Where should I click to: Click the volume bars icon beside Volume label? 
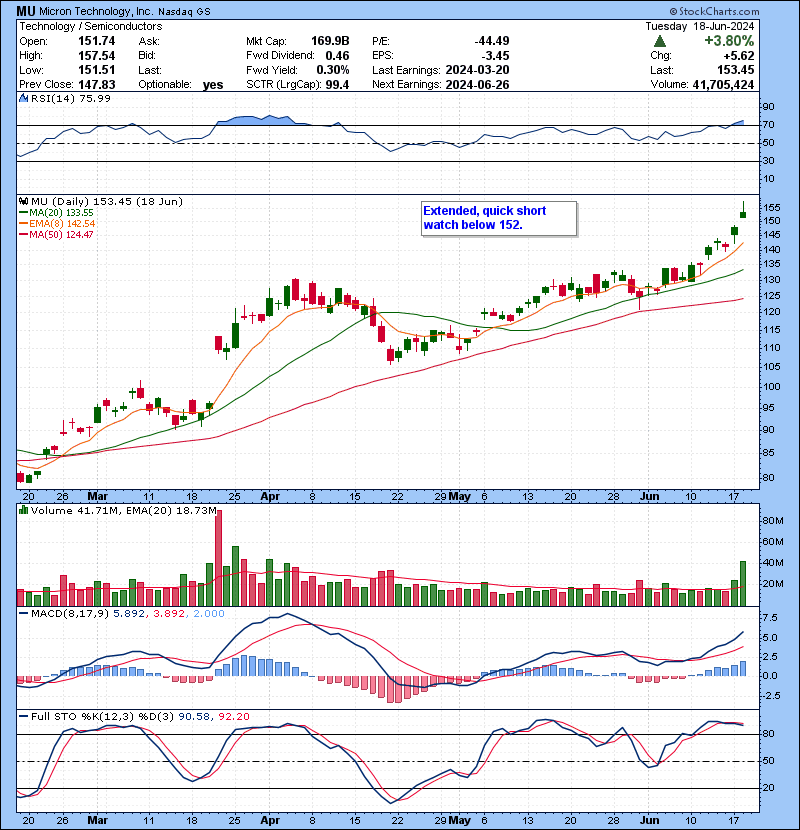(x=23, y=510)
